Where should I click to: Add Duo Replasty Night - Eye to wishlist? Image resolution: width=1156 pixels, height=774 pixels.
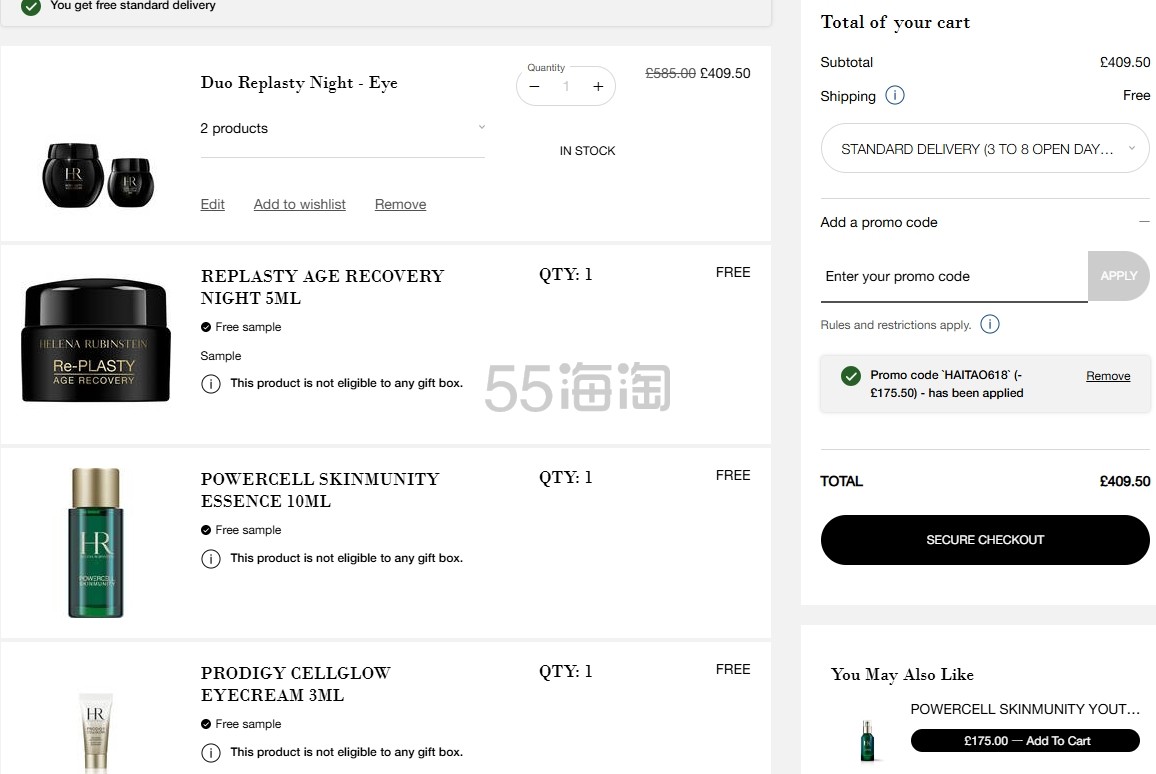tap(299, 204)
